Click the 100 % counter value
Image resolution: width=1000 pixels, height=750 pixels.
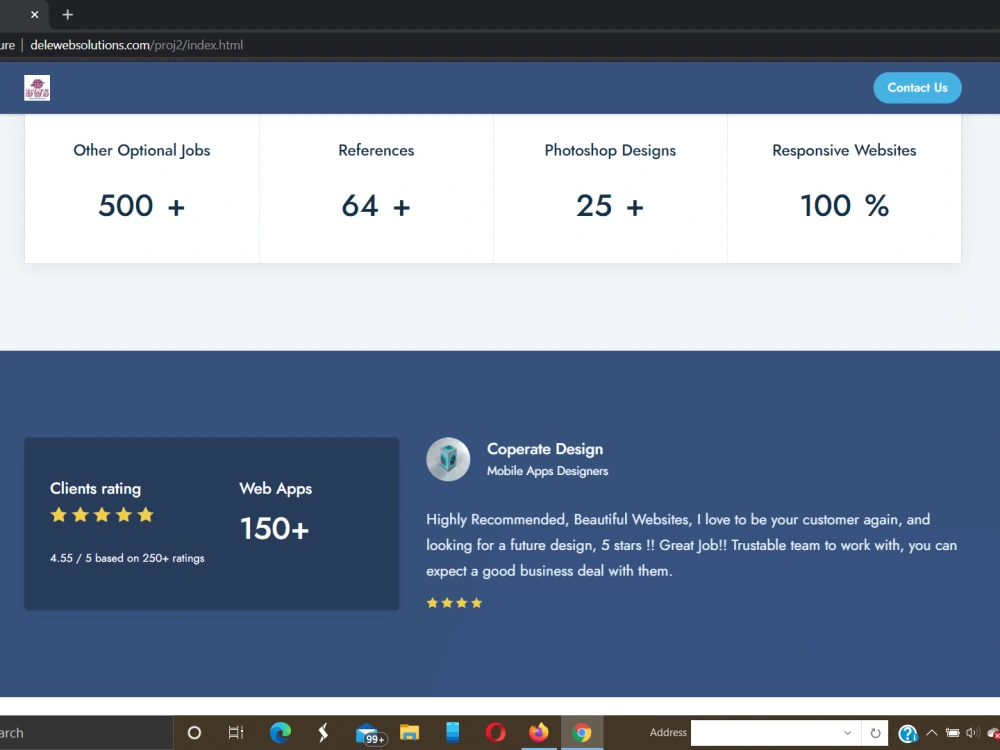pyautogui.click(x=844, y=206)
